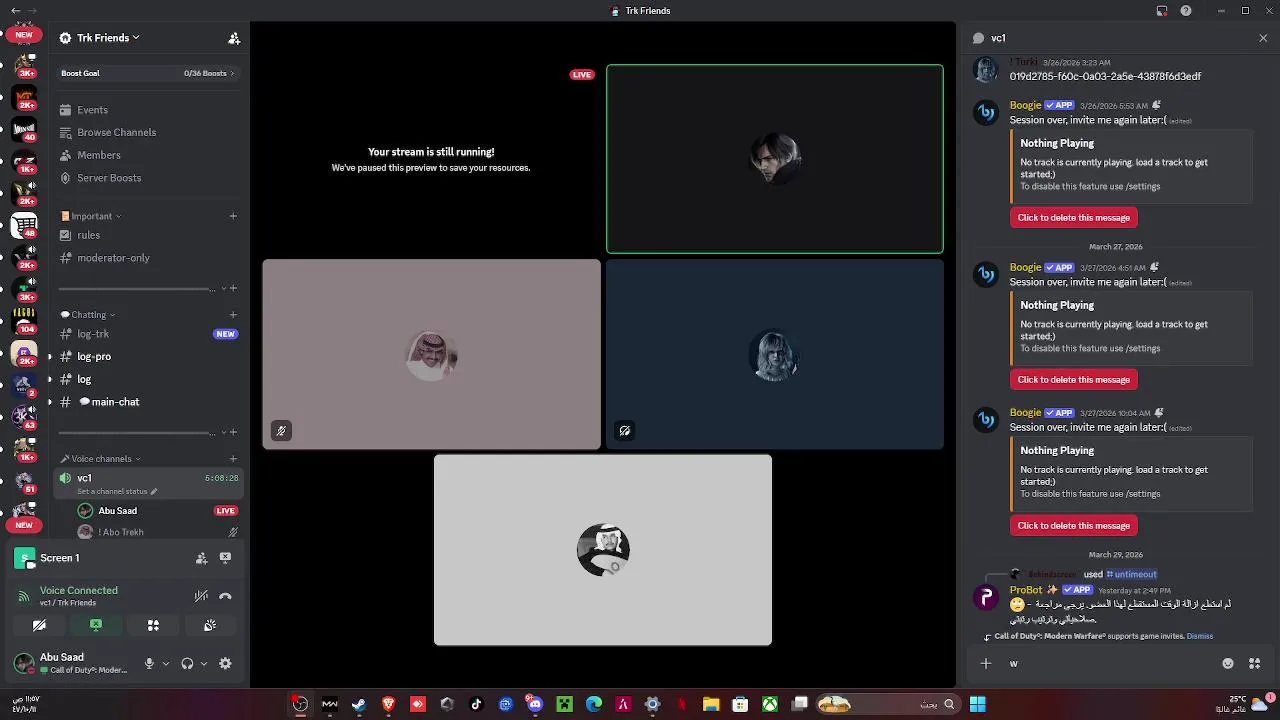Toggle noise suppression in voice panel
This screenshot has width=1280, height=720.
point(201,596)
